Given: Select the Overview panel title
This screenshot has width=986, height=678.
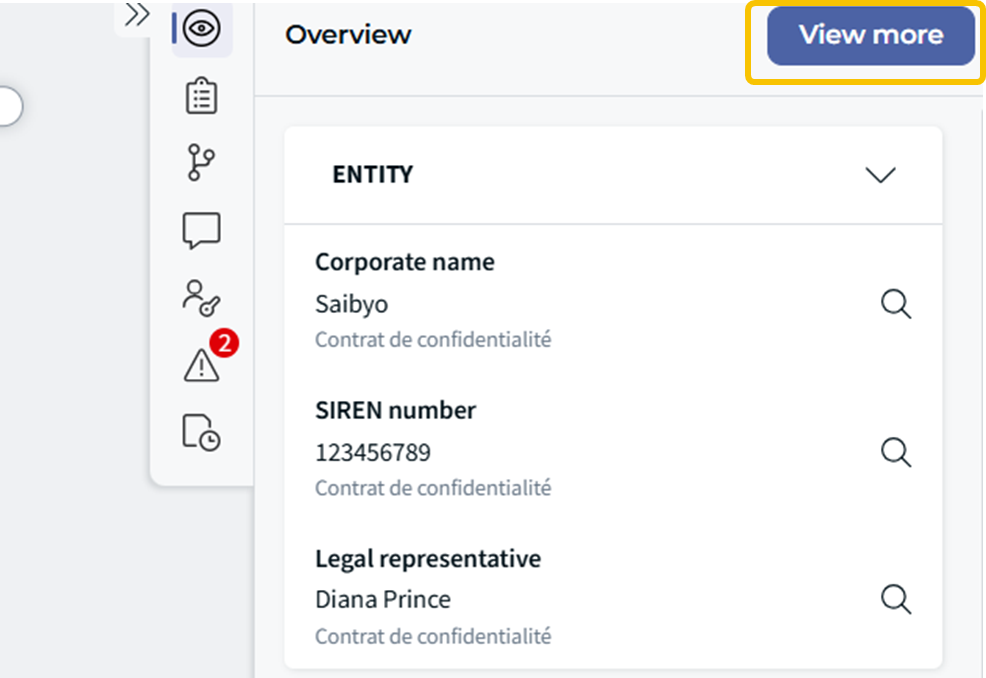Looking at the screenshot, I should [x=348, y=34].
